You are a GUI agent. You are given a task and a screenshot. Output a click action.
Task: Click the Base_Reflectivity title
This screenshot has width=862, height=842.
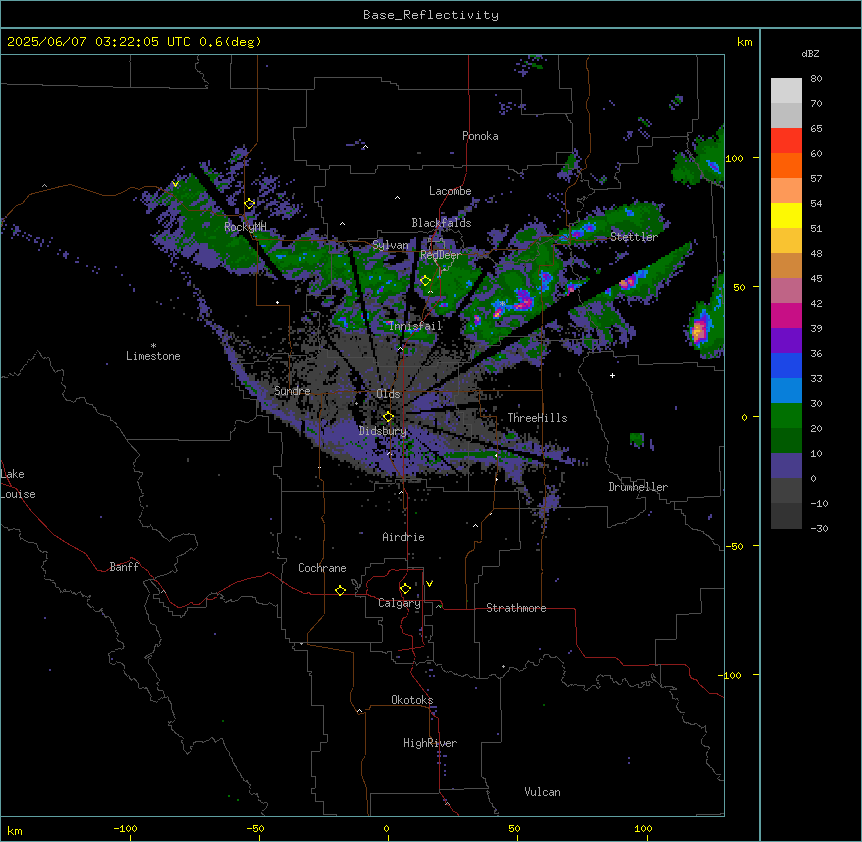click(431, 15)
